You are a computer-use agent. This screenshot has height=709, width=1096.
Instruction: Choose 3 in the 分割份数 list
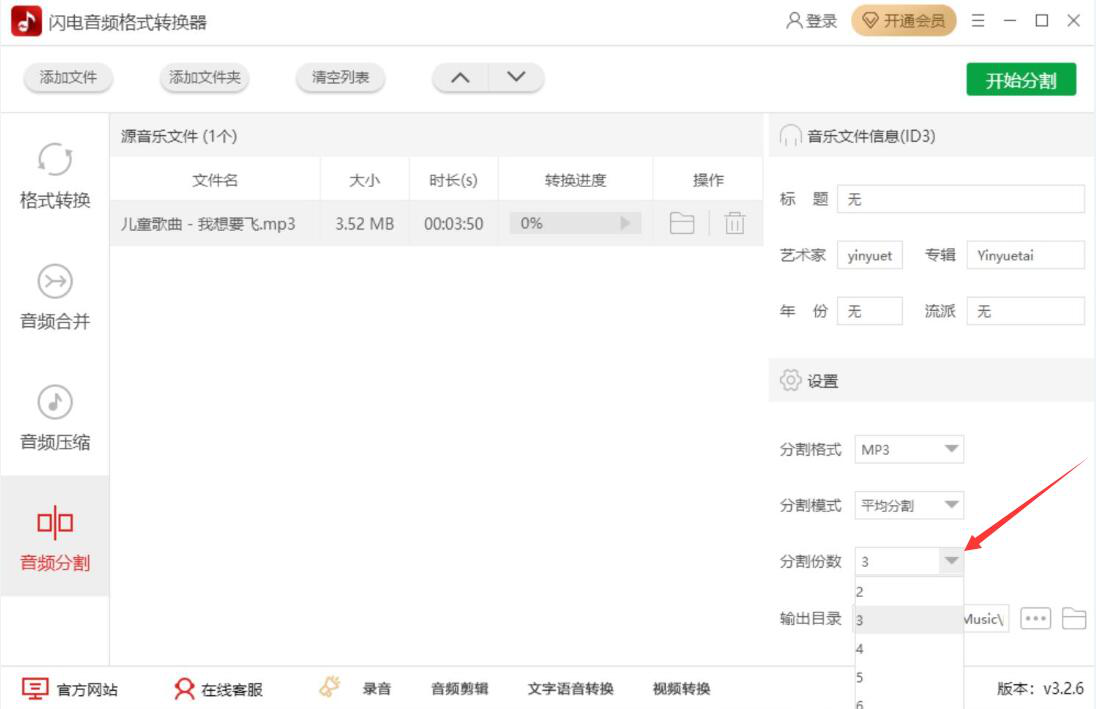pyautogui.click(x=909, y=620)
